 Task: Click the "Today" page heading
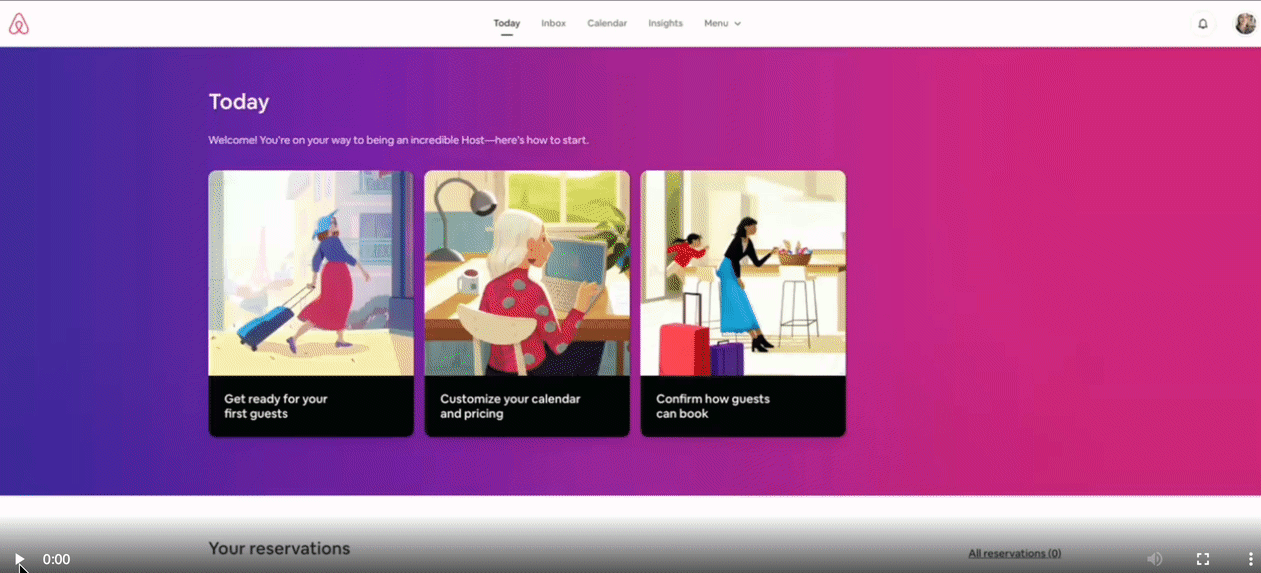pos(239,102)
